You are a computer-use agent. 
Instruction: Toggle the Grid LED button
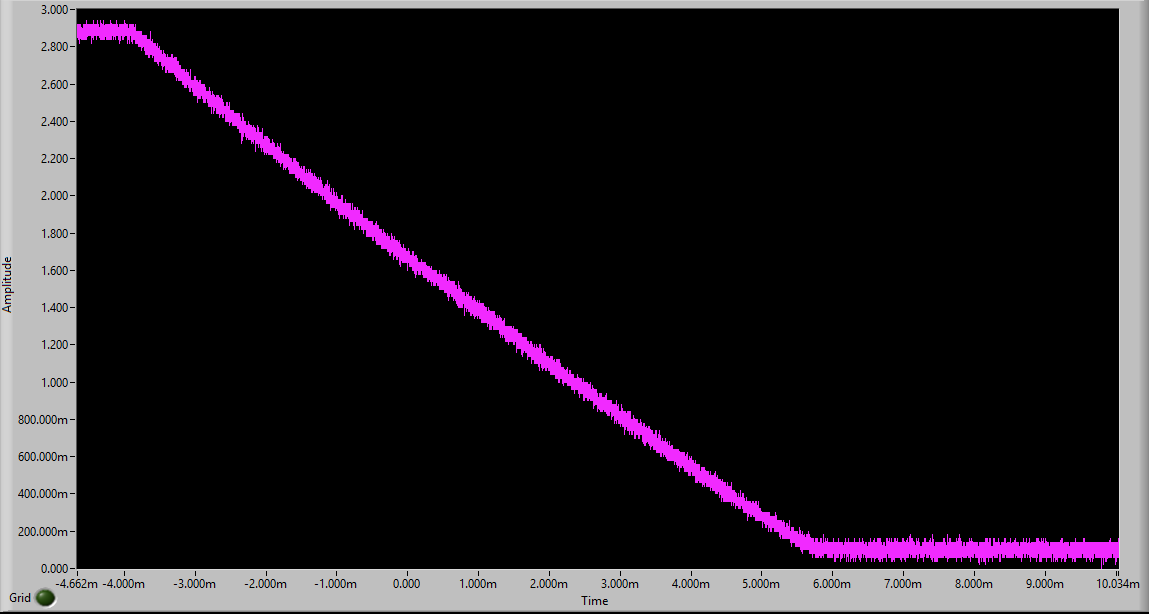[x=45, y=598]
